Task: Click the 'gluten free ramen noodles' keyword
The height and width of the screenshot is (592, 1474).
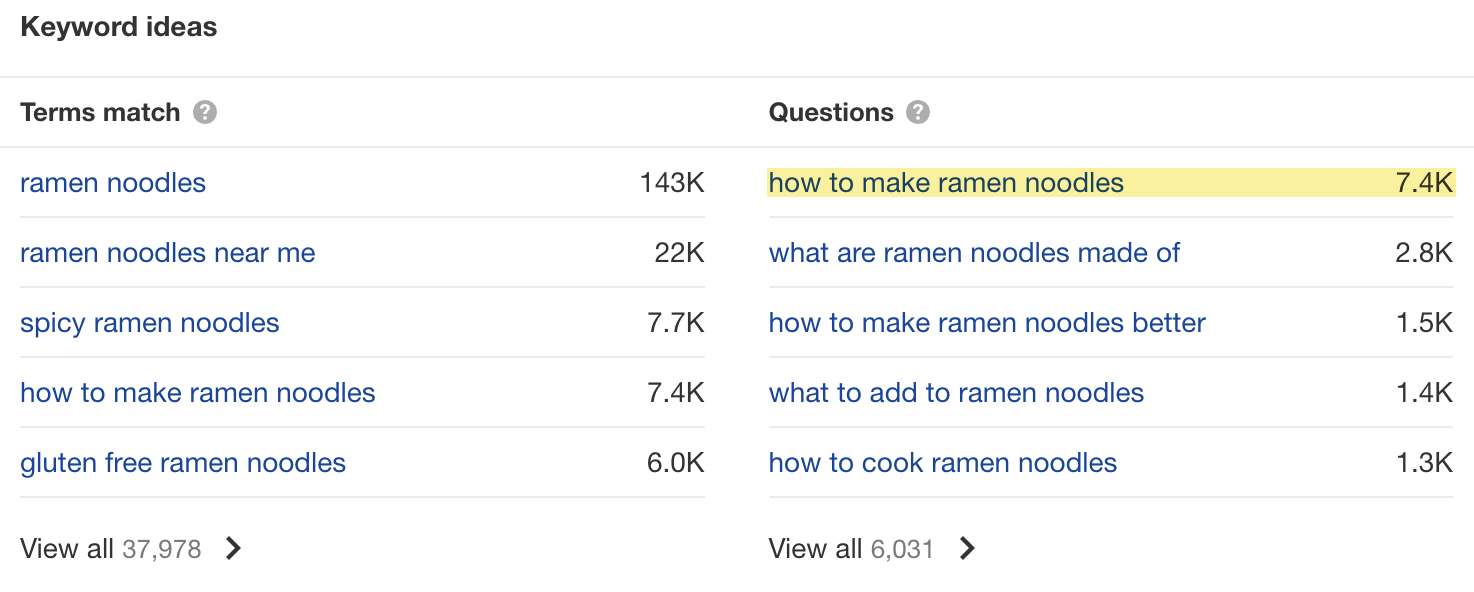Action: tap(183, 463)
